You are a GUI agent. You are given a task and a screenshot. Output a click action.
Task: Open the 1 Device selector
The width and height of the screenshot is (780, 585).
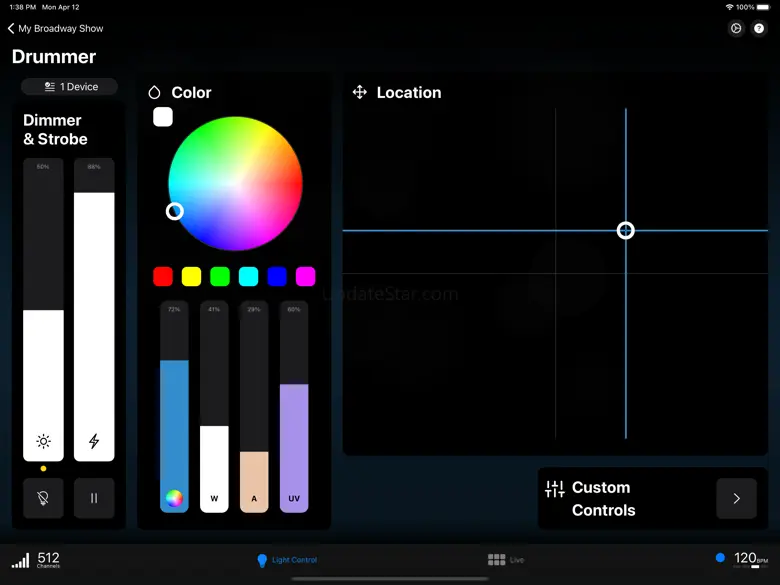point(70,87)
